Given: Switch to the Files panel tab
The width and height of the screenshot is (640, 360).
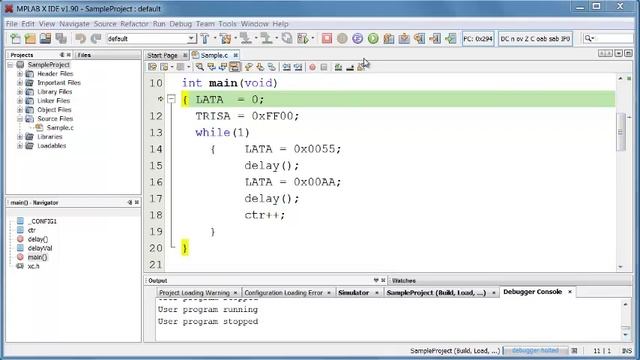Looking at the screenshot, I should click(84, 55).
